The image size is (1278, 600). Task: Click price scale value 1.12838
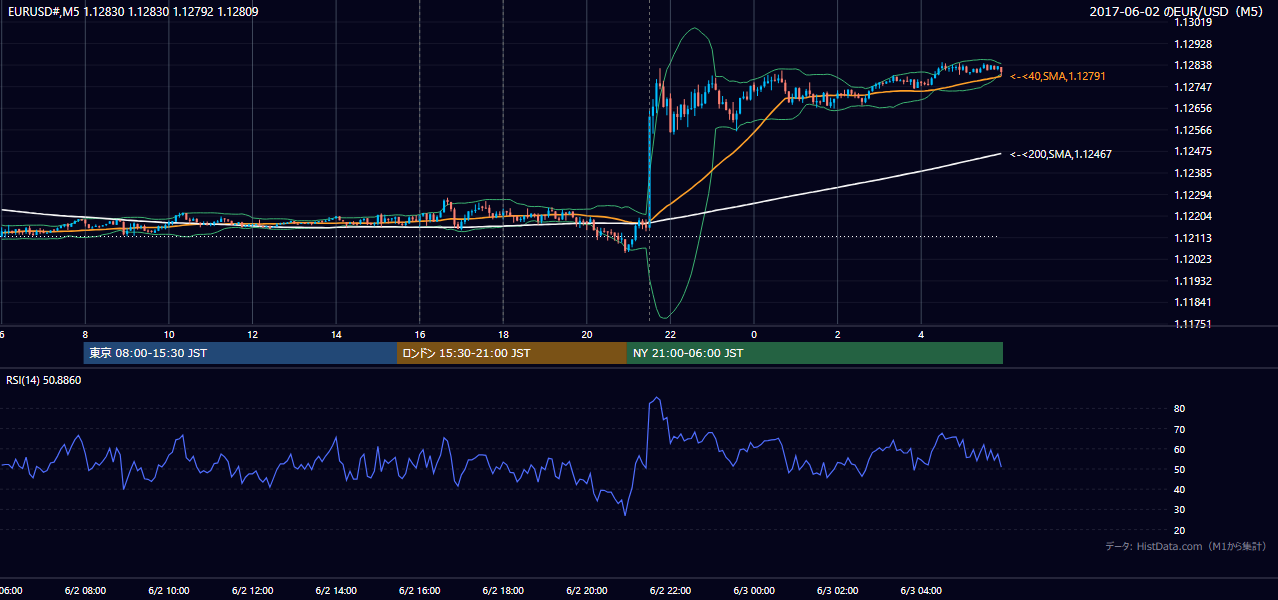pyautogui.click(x=1192, y=65)
